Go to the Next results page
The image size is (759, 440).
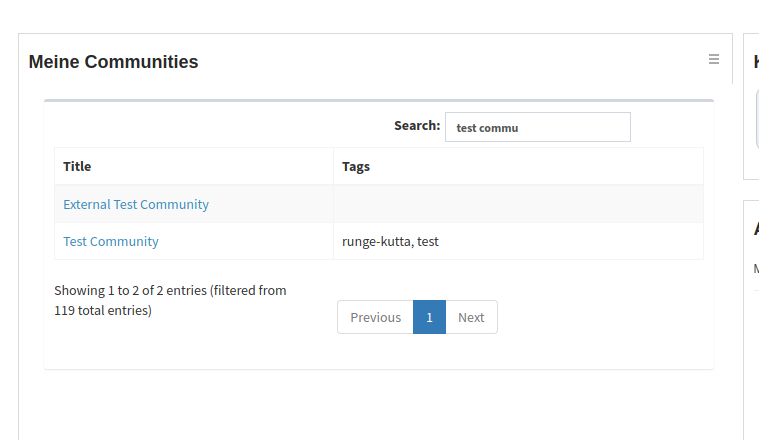coord(471,317)
